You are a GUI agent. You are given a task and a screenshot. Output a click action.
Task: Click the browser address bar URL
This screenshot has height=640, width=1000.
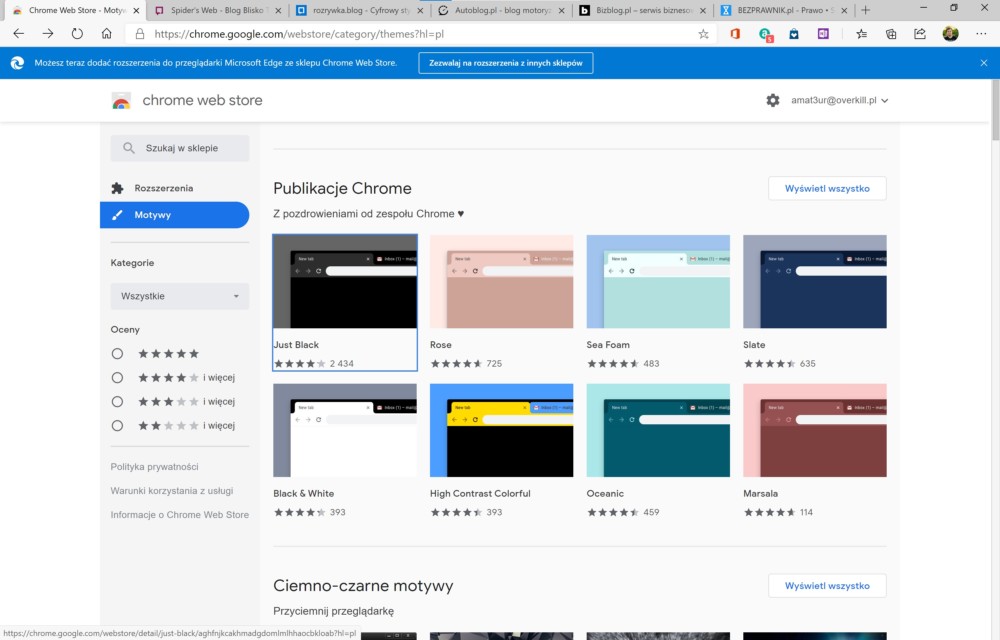pos(299,34)
